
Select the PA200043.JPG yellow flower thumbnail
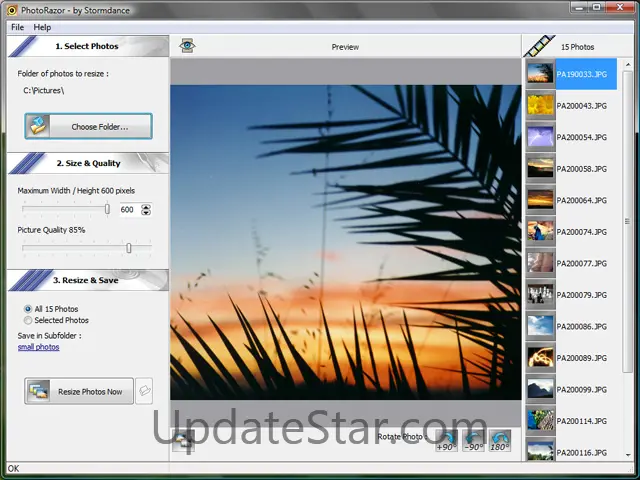540,105
